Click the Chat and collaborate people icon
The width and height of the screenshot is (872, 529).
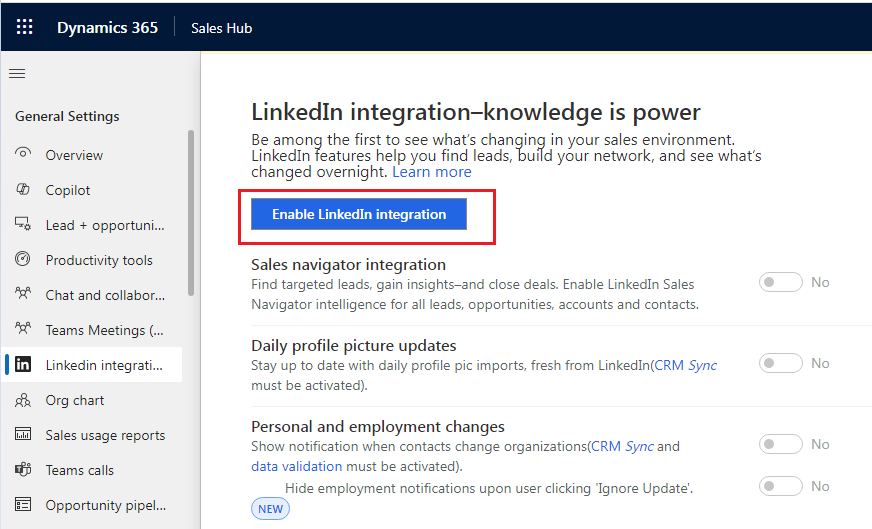point(23,293)
